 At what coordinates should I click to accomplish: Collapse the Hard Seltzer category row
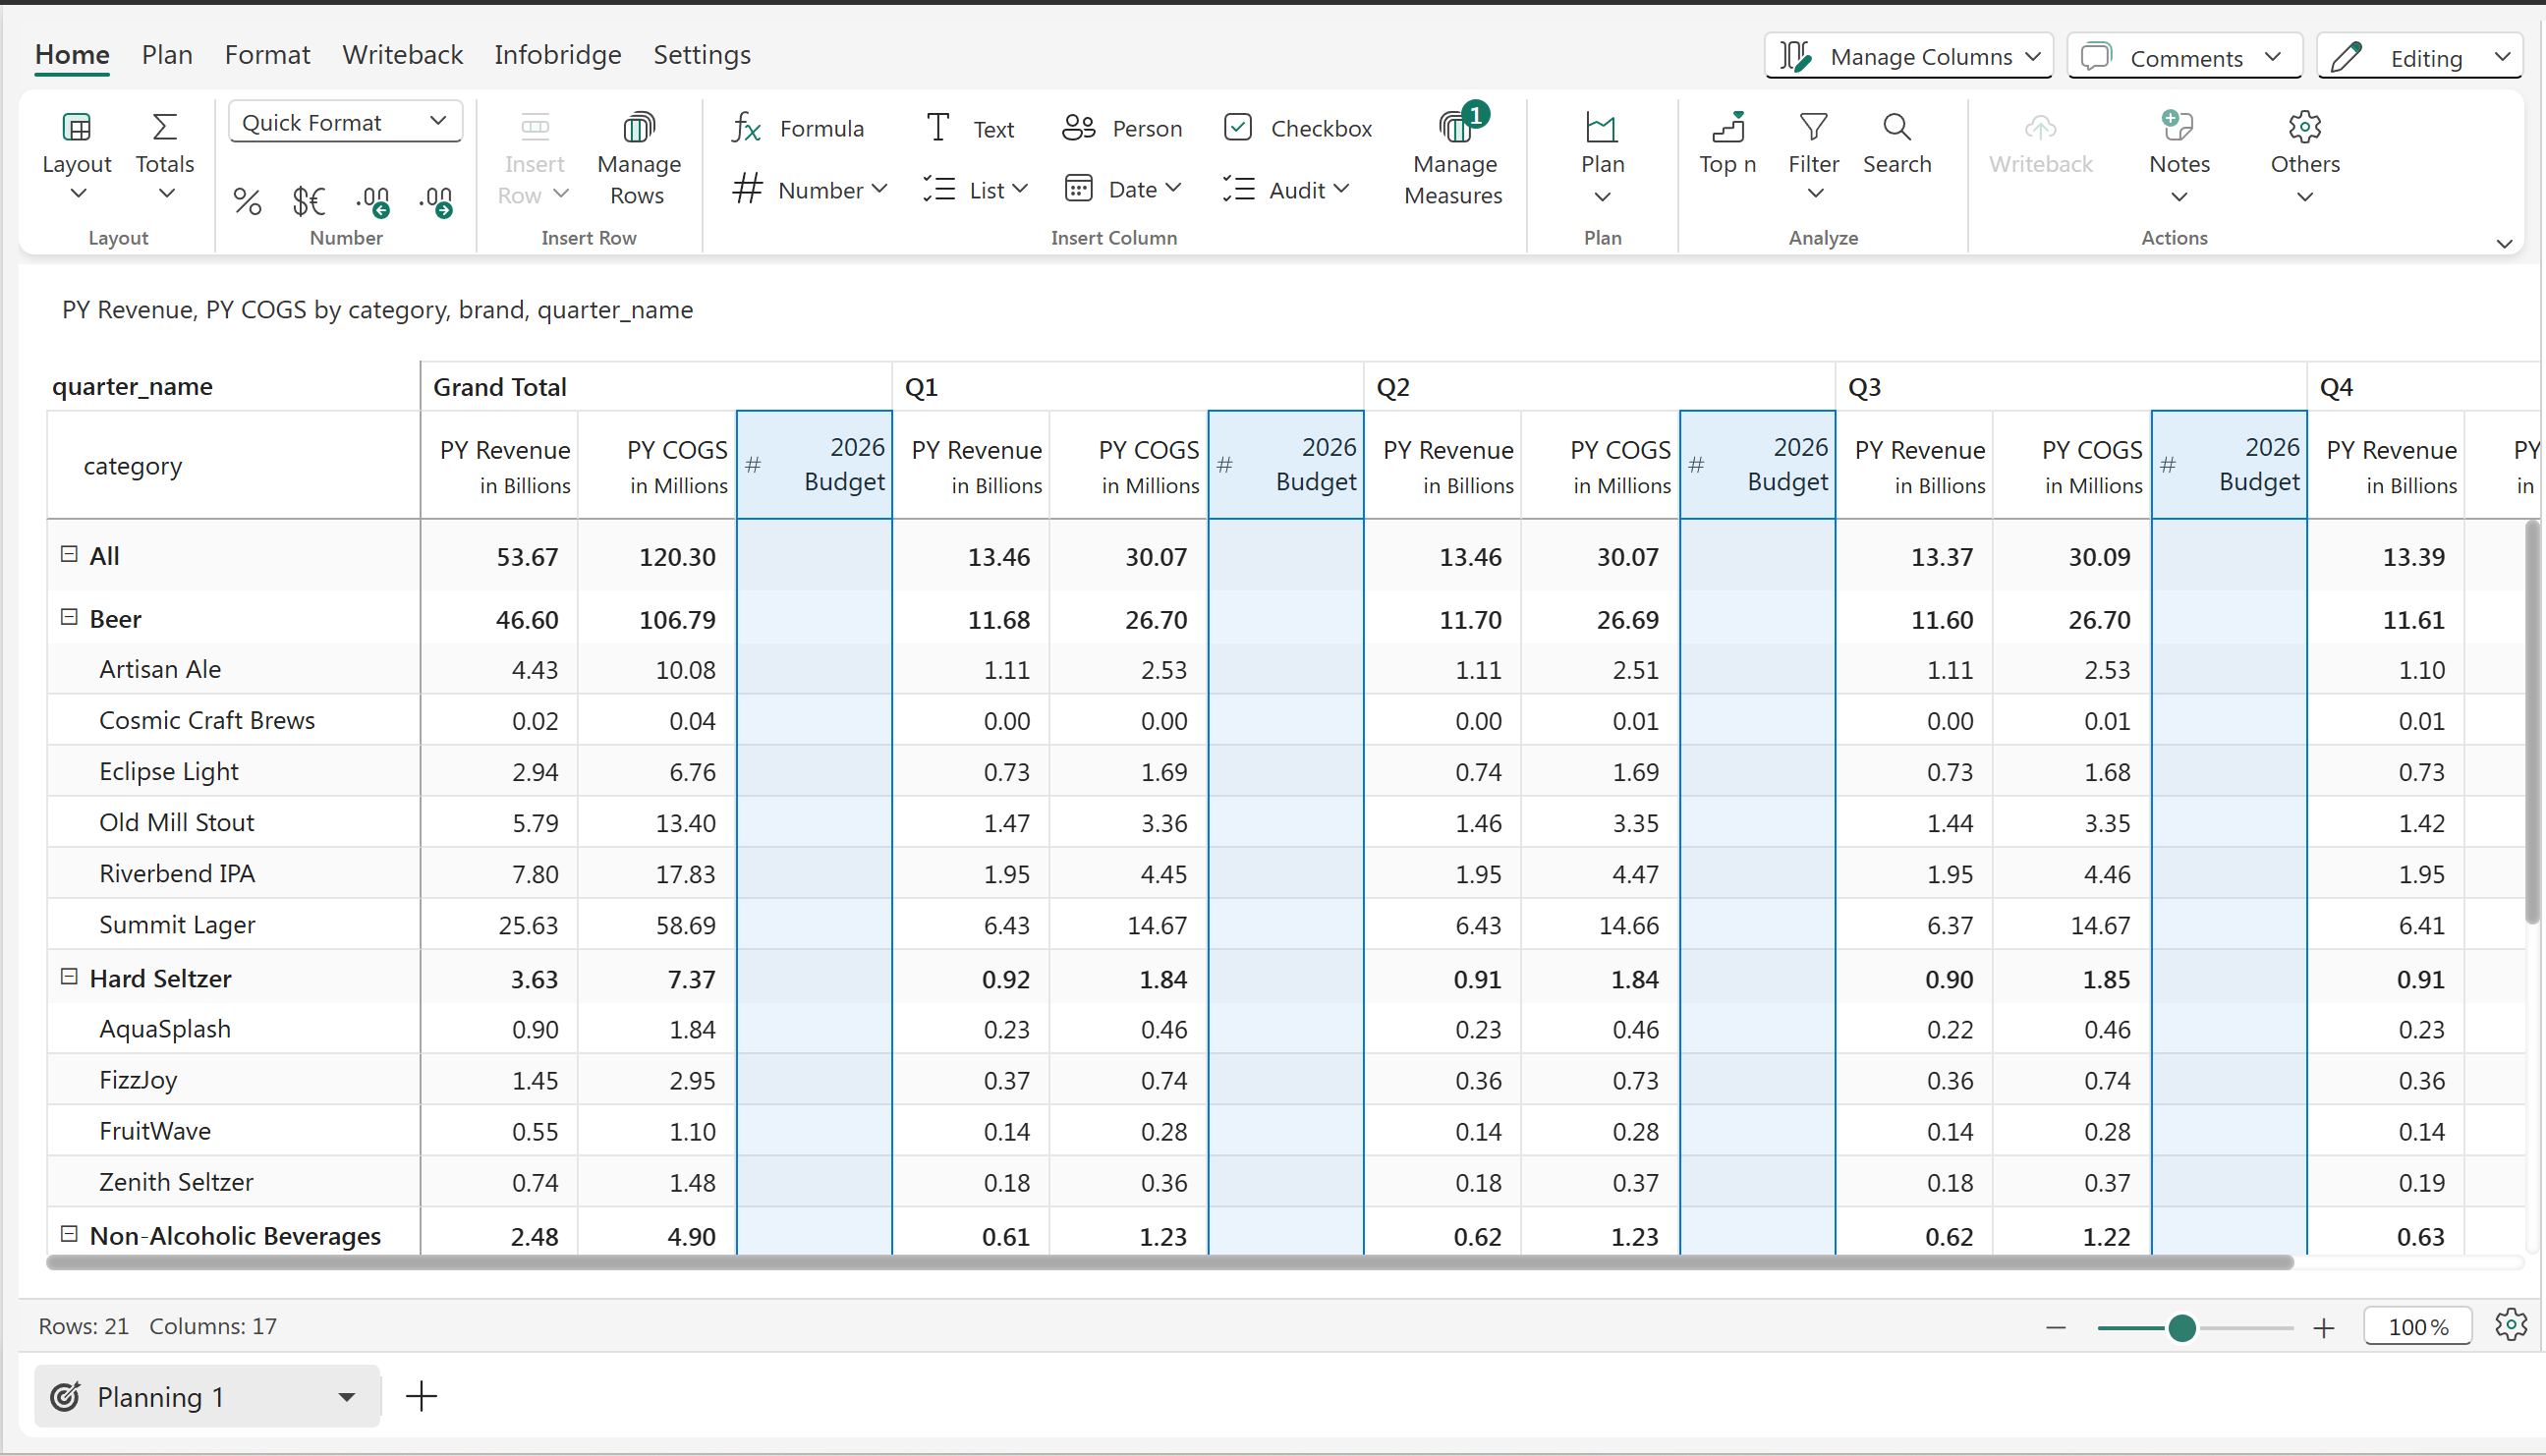coord(69,977)
